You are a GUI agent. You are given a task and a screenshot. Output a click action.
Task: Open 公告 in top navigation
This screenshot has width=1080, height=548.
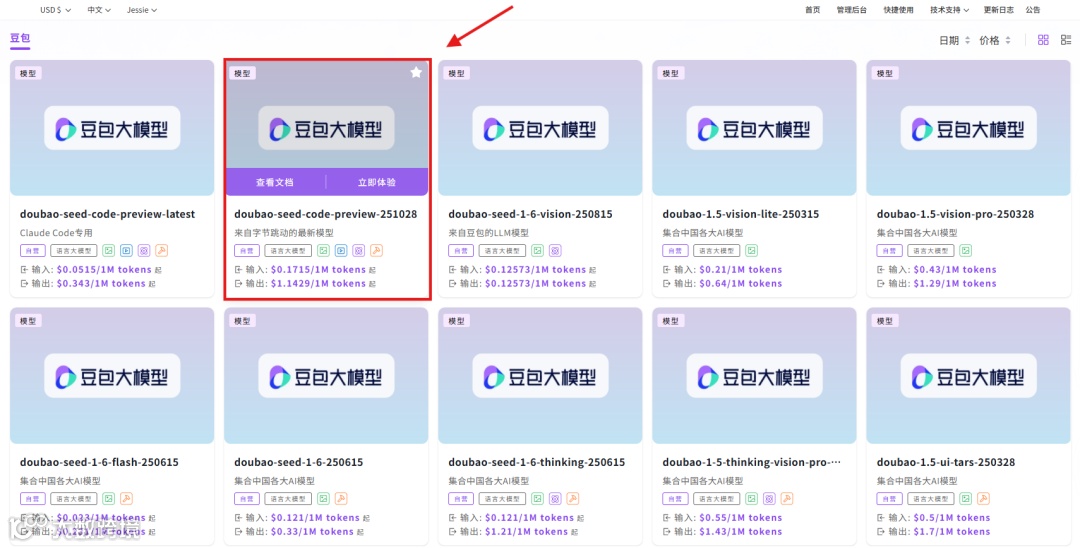click(1032, 10)
